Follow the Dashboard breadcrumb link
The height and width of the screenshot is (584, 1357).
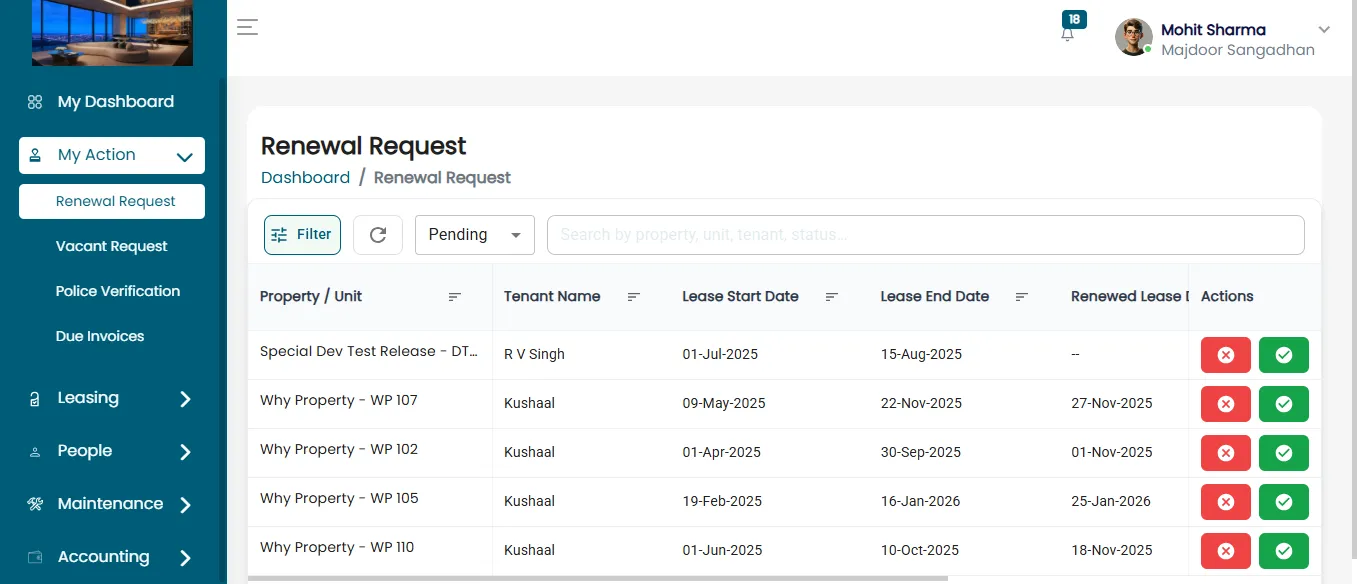[305, 178]
